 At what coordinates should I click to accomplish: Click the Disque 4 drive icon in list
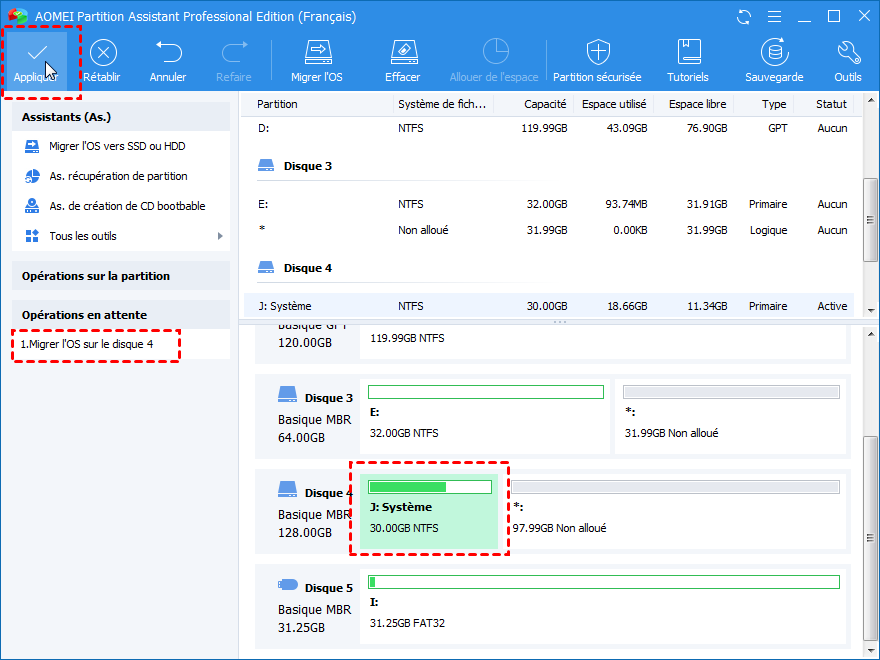(x=266, y=268)
